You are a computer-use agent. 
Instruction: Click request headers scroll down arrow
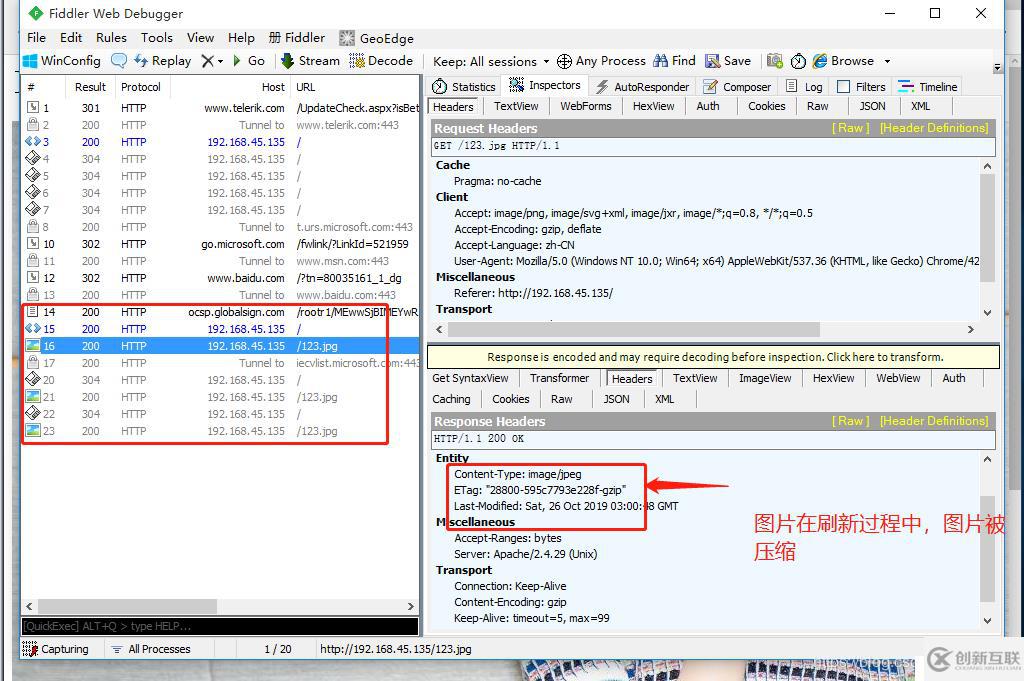click(x=987, y=312)
